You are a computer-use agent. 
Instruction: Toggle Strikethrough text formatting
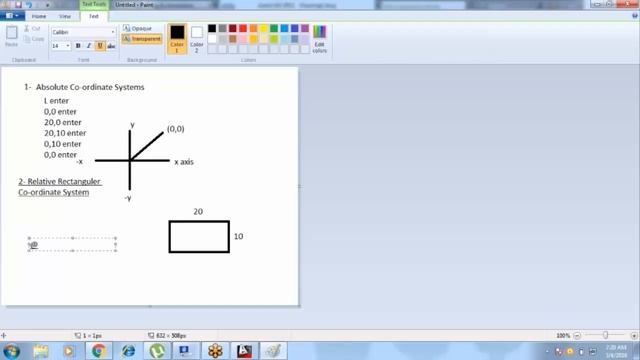(x=111, y=46)
